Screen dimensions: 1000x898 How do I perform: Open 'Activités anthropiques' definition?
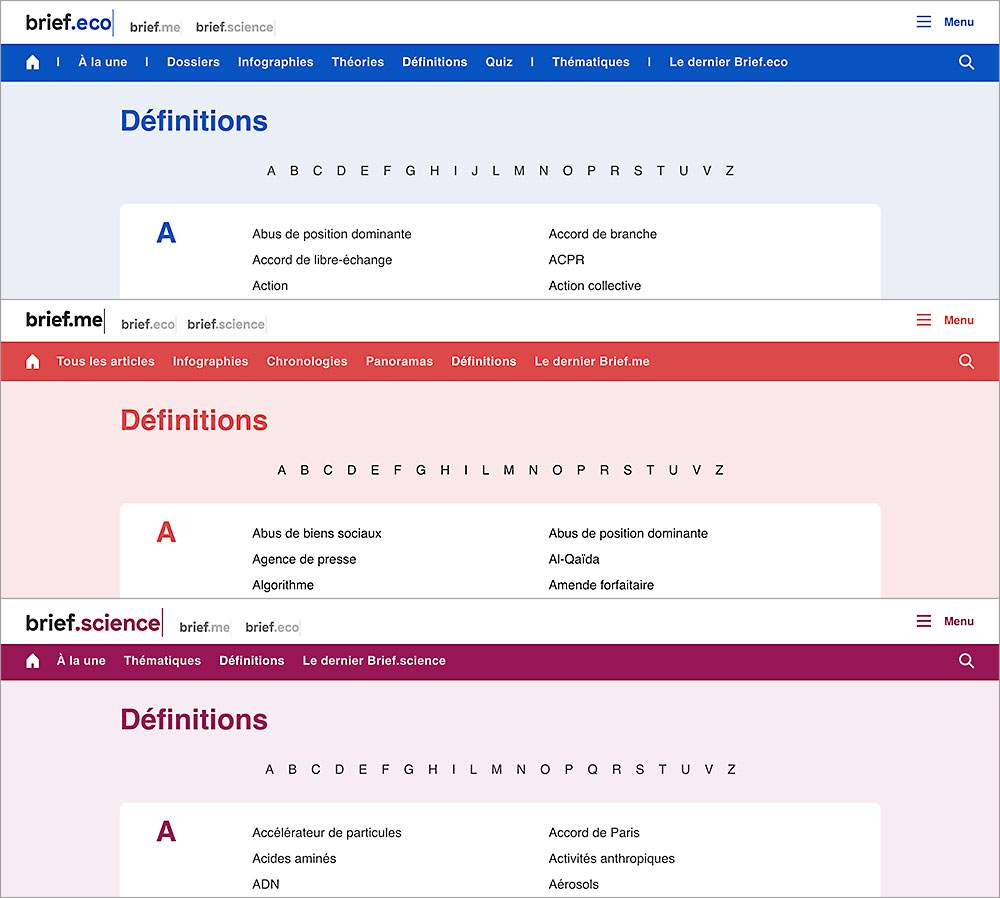[612, 859]
